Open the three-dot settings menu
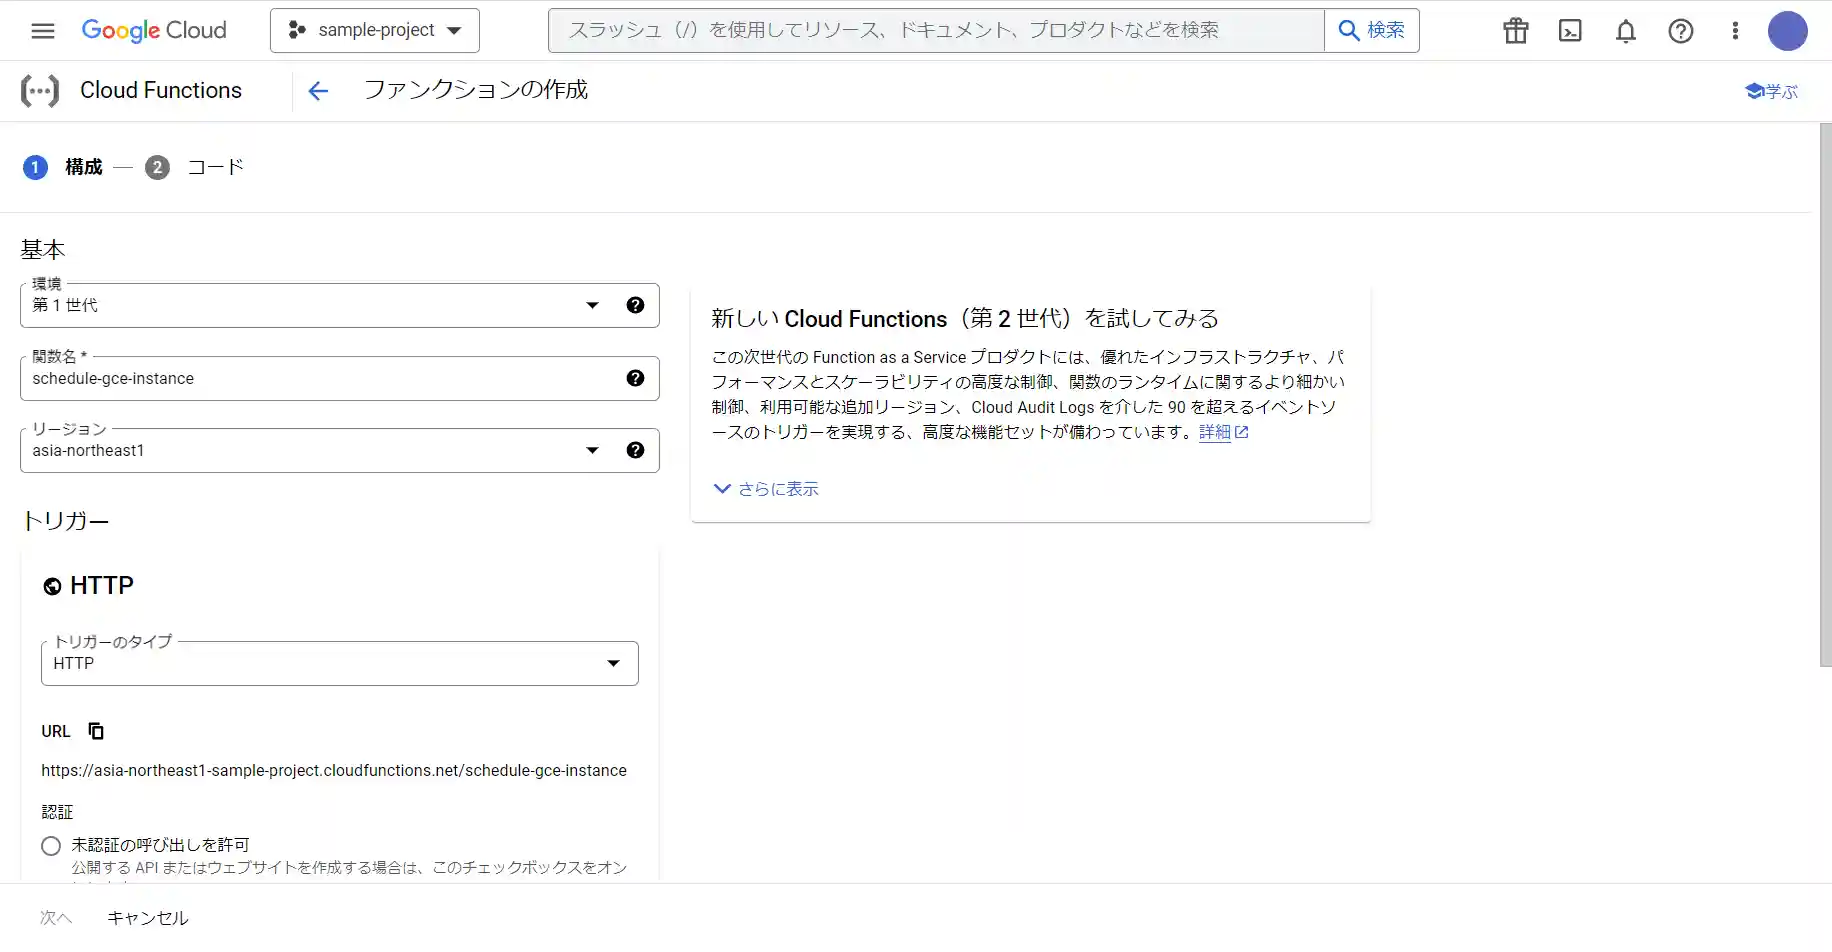Viewport: 1832px width, 952px height. coord(1735,31)
